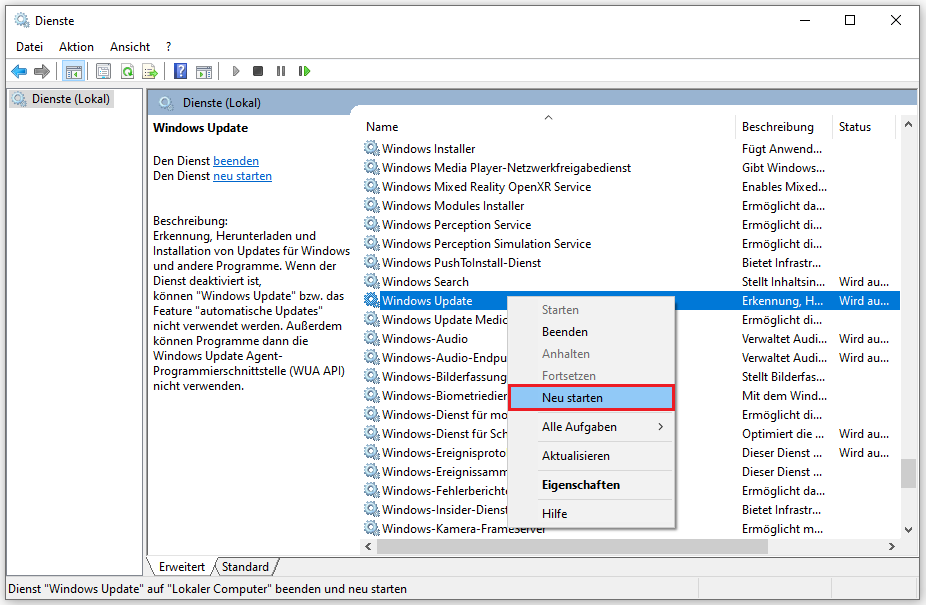Click the Dienste title bar app icon
Viewport: 926px width, 605px height.
point(22,21)
